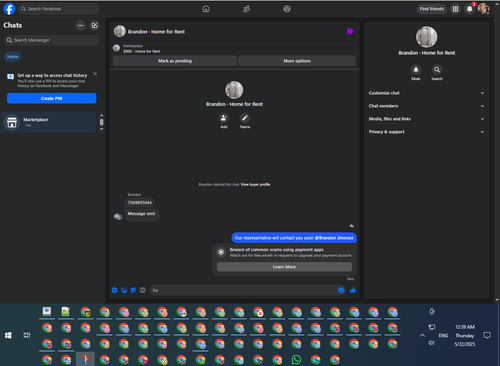500x366 pixels.
Task: Click right panel listing profile photo
Action: click(x=427, y=37)
